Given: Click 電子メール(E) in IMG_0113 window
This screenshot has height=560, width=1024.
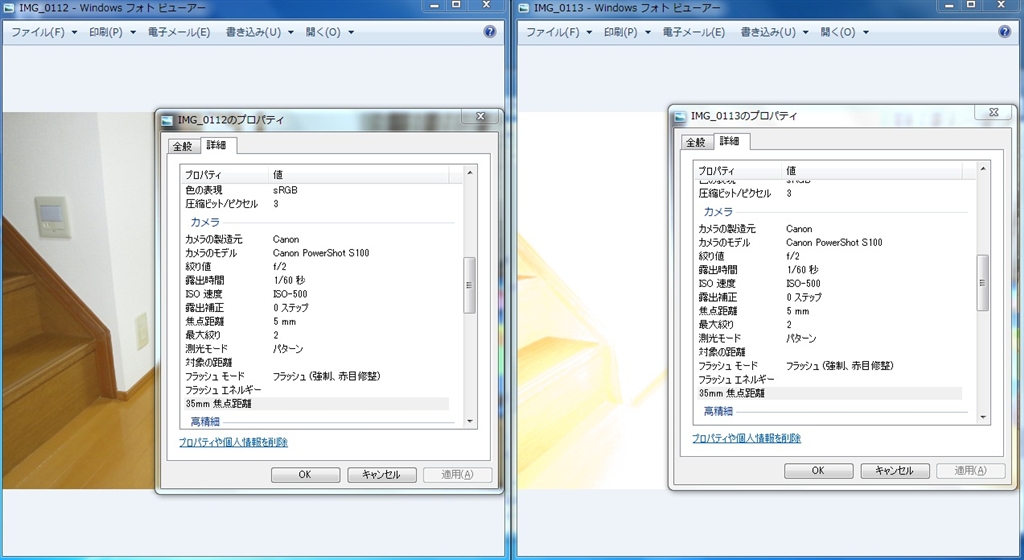Looking at the screenshot, I should coord(694,32).
